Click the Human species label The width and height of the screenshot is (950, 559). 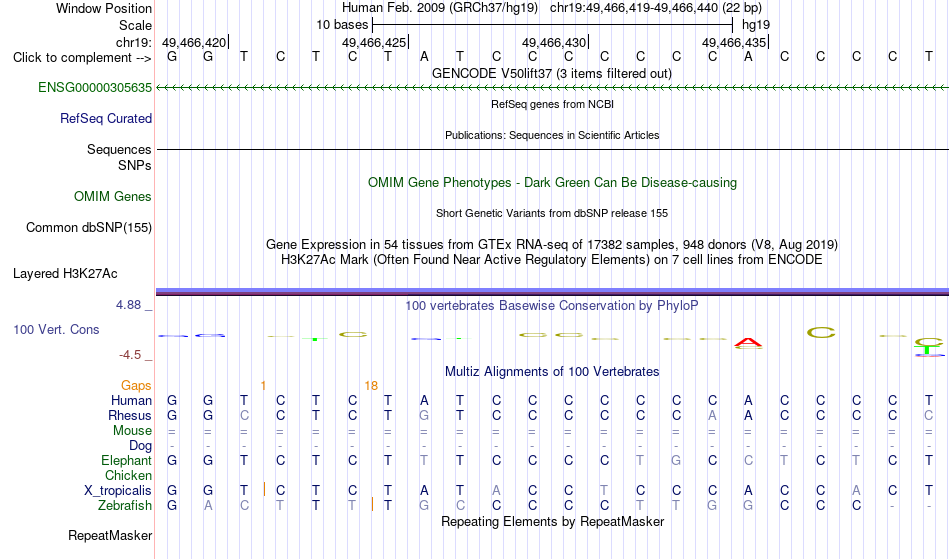[x=131, y=401]
